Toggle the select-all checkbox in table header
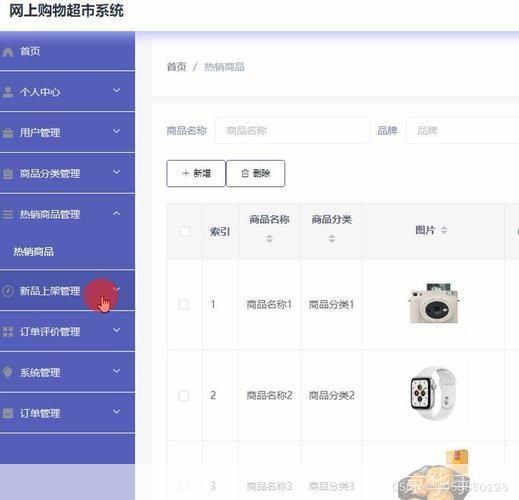The height and width of the screenshot is (500, 519). (185, 231)
